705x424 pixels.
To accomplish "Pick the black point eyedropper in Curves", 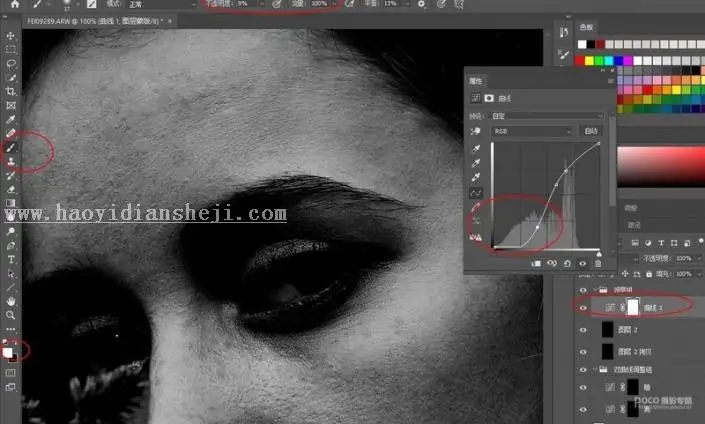I will pyautogui.click(x=475, y=148).
